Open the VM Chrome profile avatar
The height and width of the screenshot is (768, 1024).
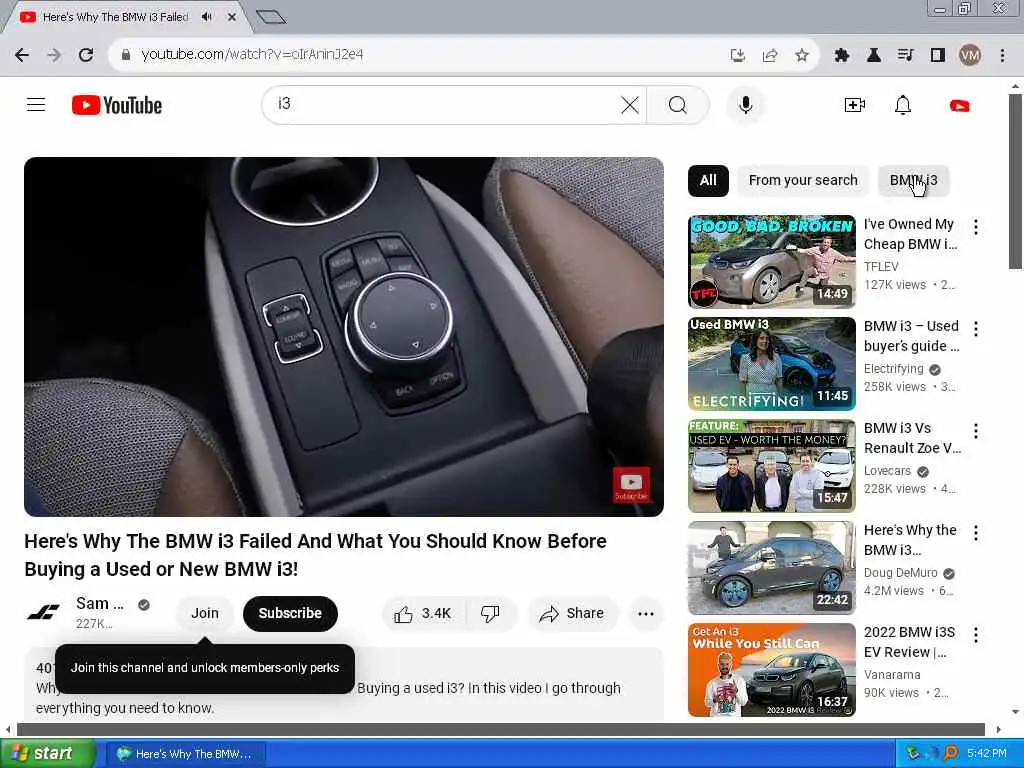tap(970, 56)
